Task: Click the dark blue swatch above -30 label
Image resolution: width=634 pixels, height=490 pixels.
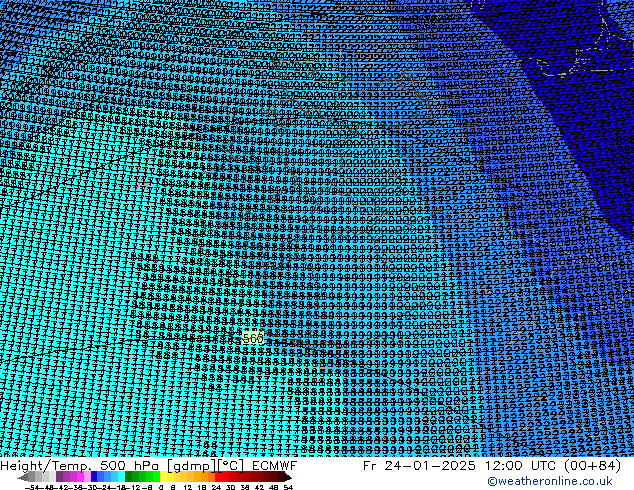Action: (94, 477)
